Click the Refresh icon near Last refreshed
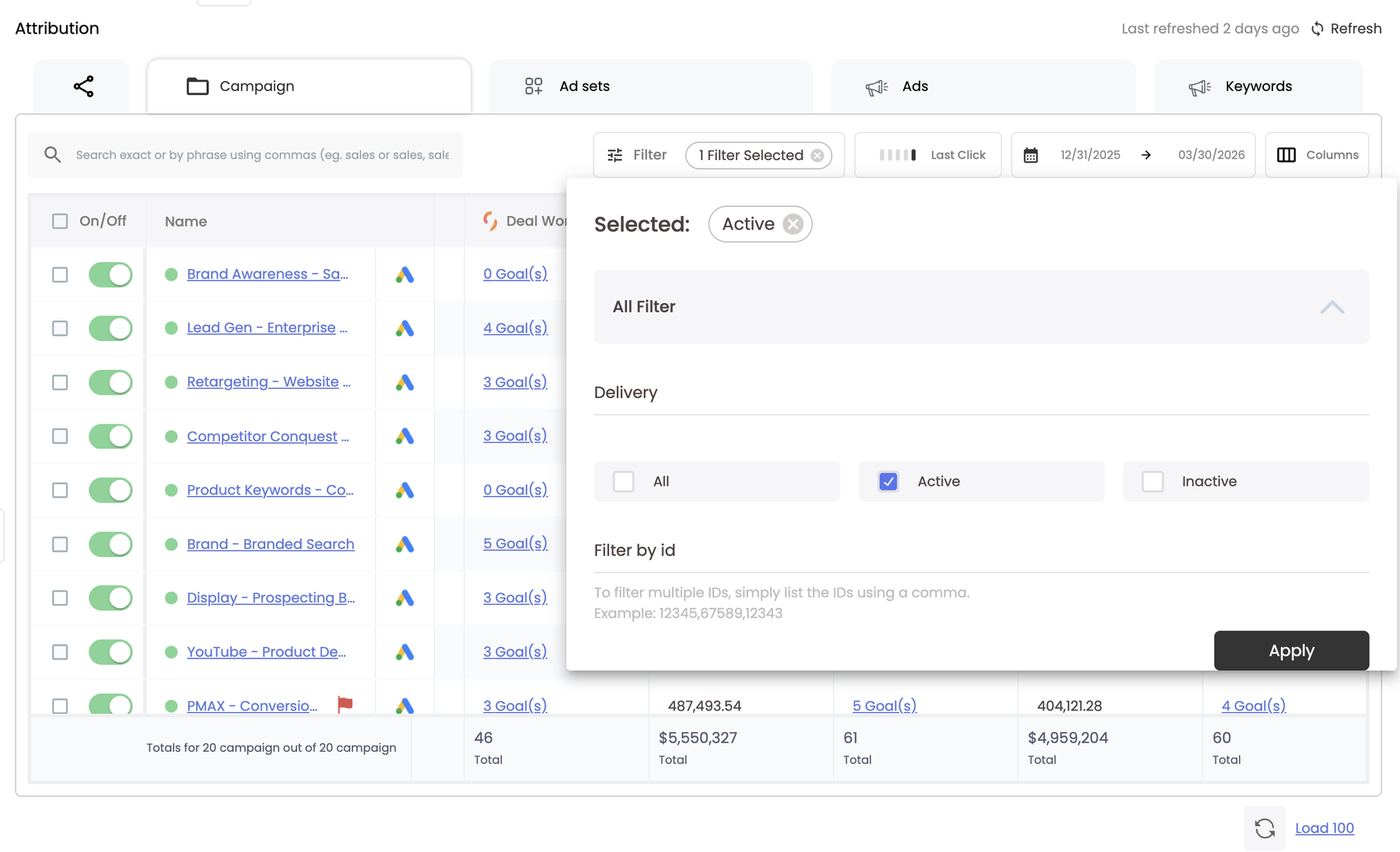 click(1318, 29)
